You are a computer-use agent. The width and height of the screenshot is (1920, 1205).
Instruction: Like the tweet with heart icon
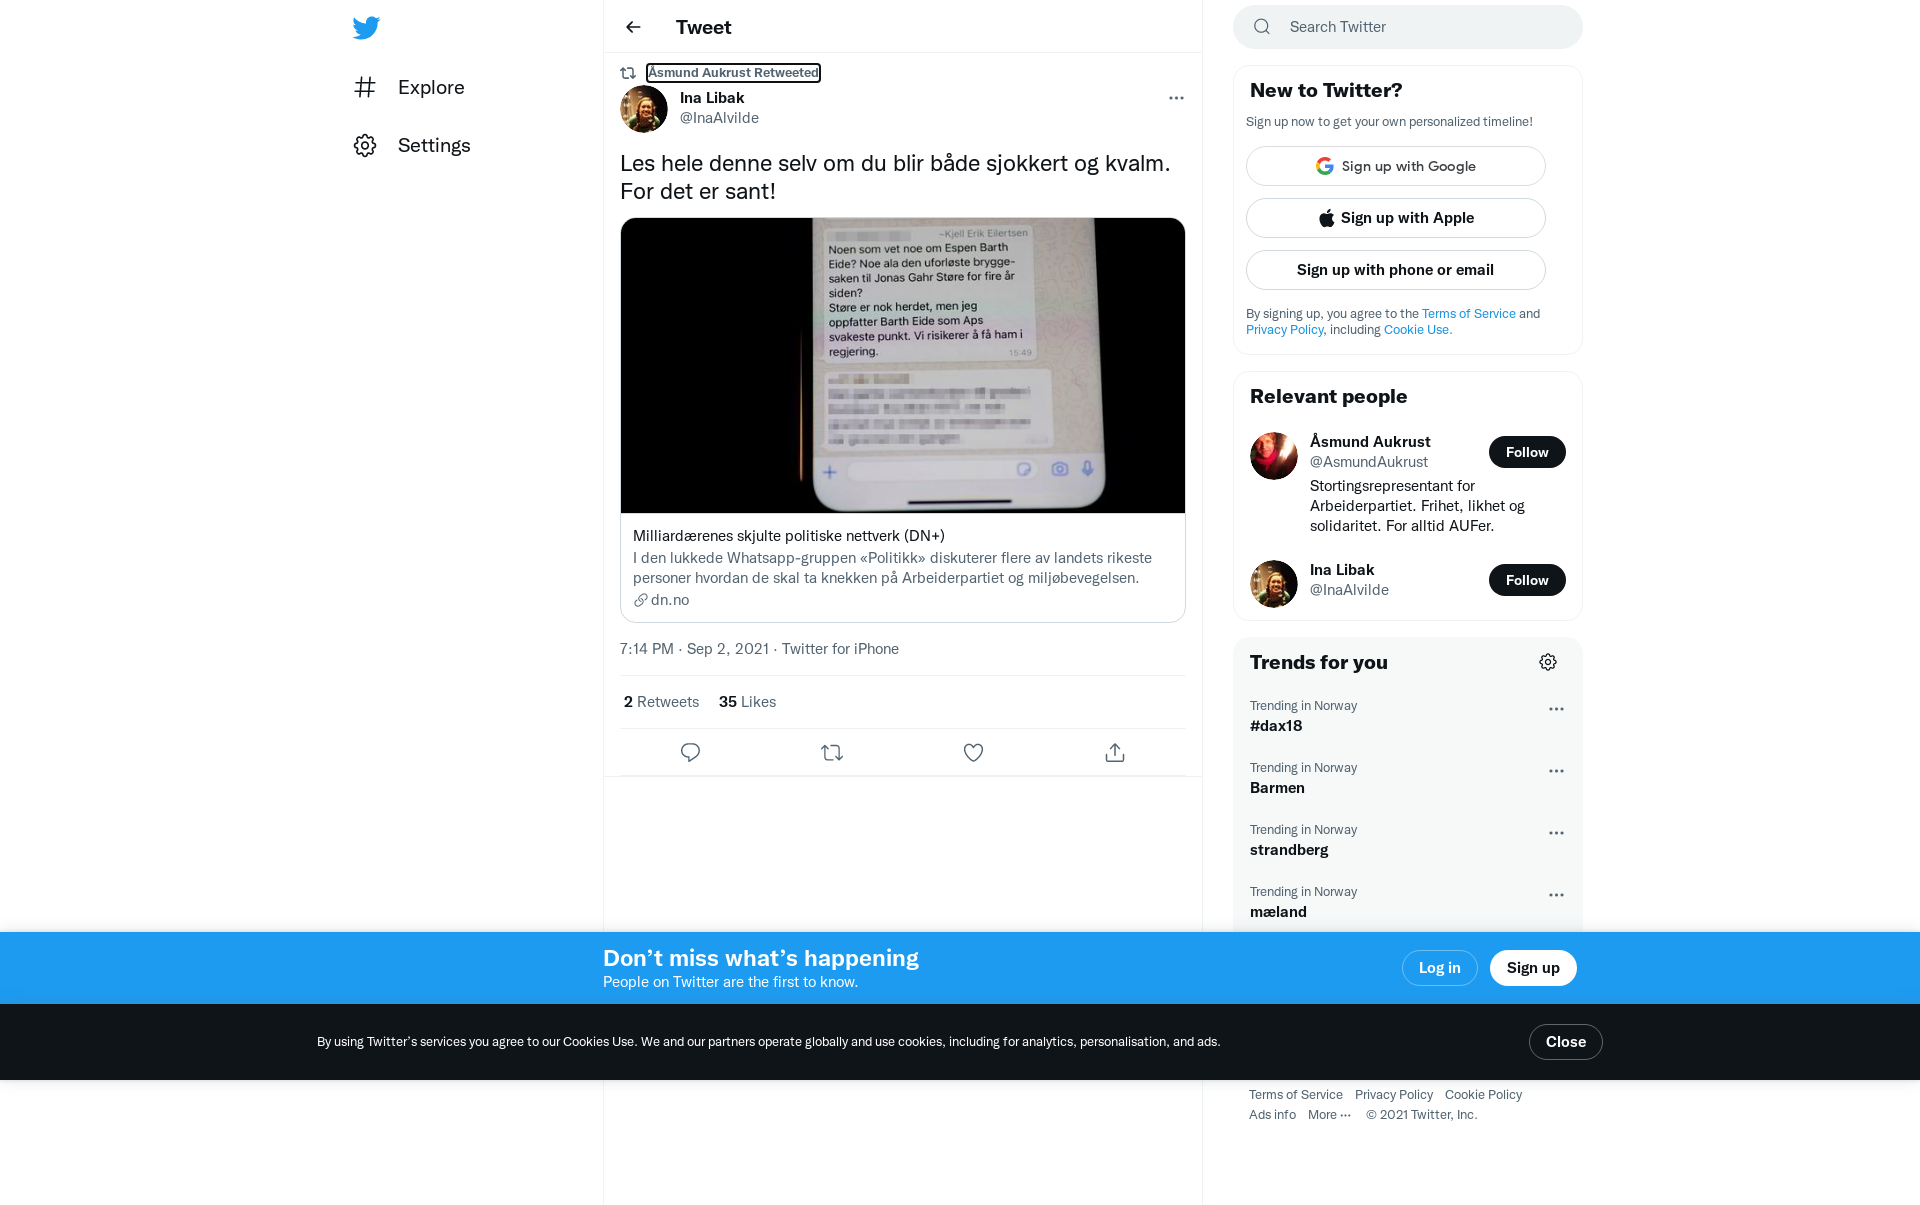(973, 752)
